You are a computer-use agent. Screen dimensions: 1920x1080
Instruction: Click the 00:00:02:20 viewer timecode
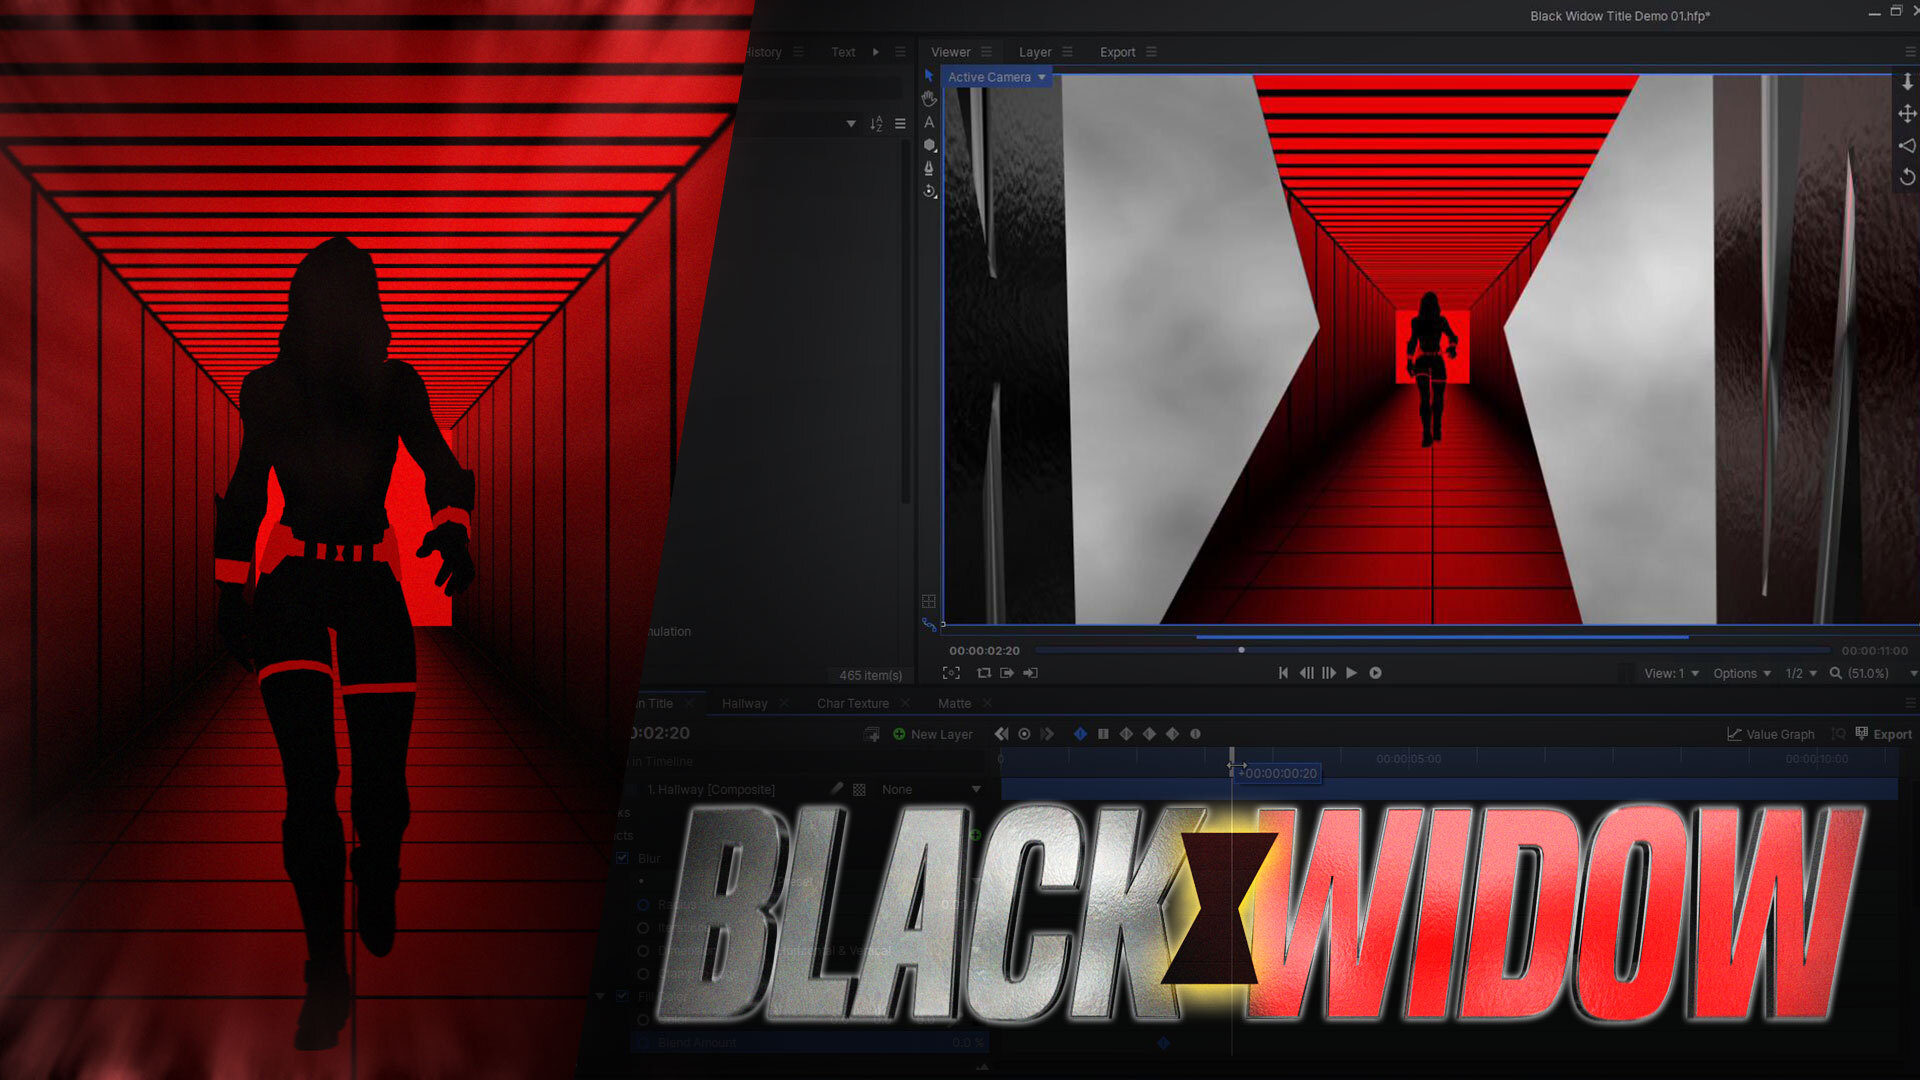click(x=984, y=651)
